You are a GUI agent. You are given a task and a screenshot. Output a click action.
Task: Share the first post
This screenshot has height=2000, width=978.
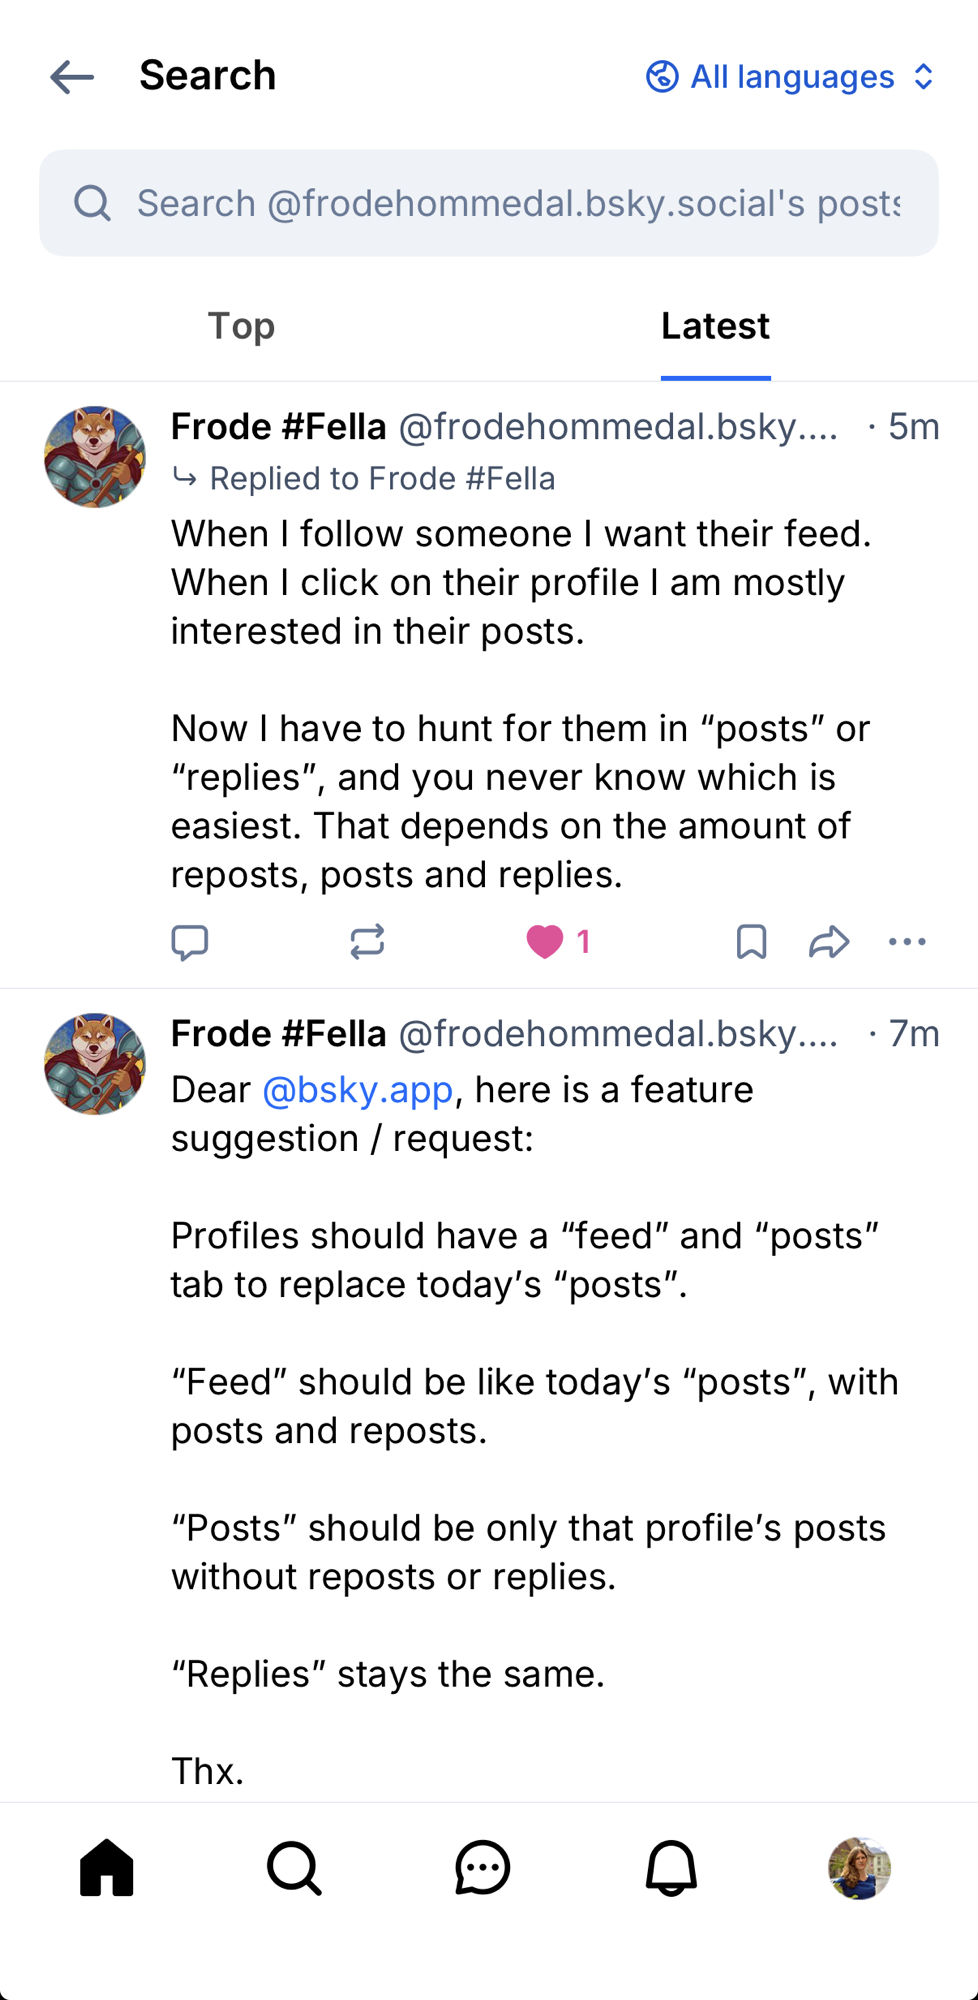coord(829,942)
